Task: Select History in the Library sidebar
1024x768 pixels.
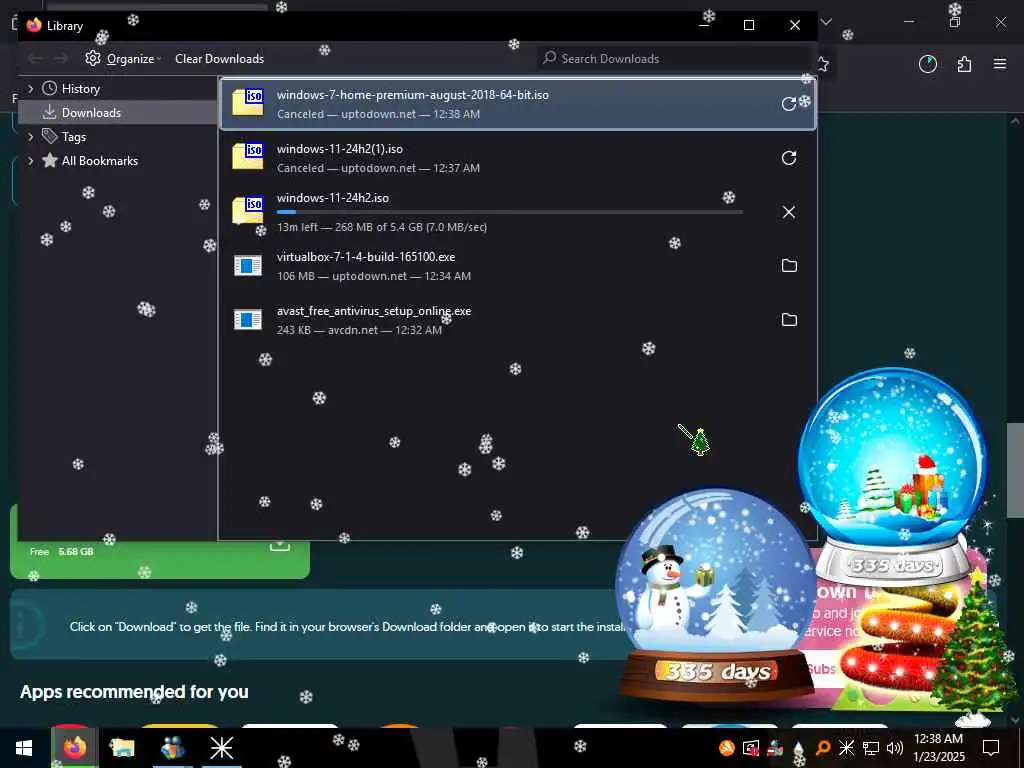Action: coord(80,89)
